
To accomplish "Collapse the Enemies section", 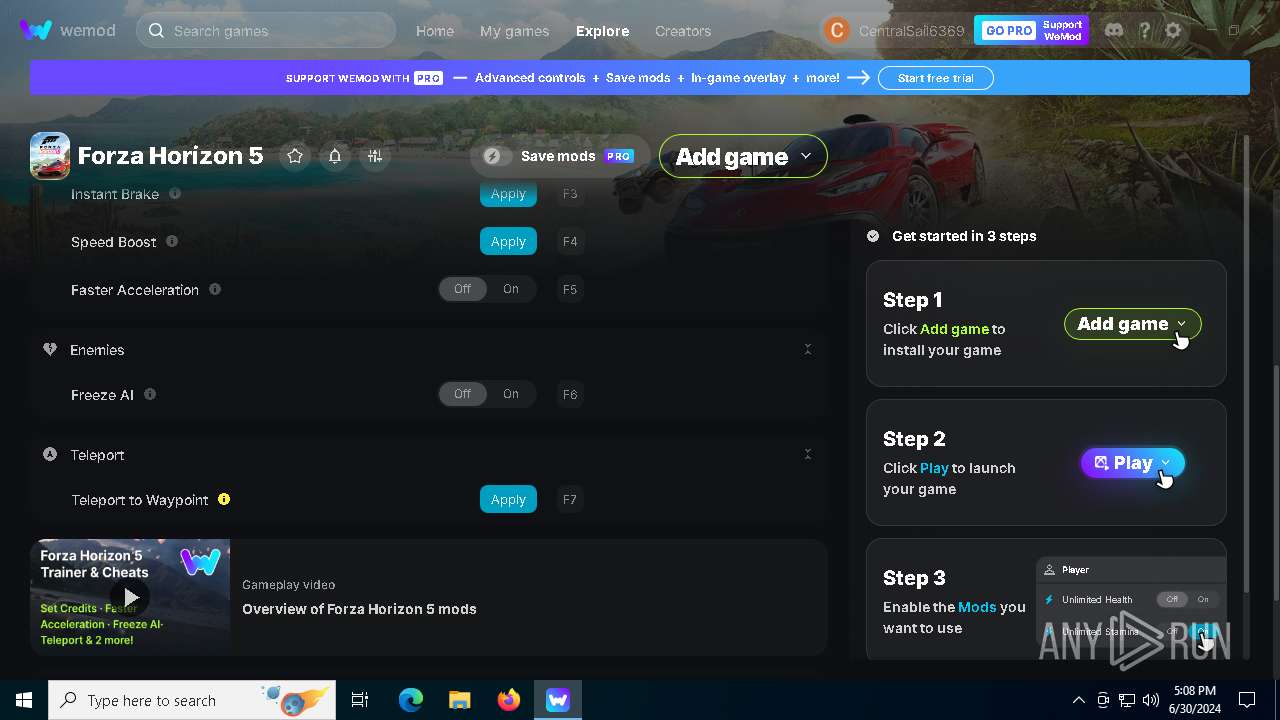I will (808, 350).
